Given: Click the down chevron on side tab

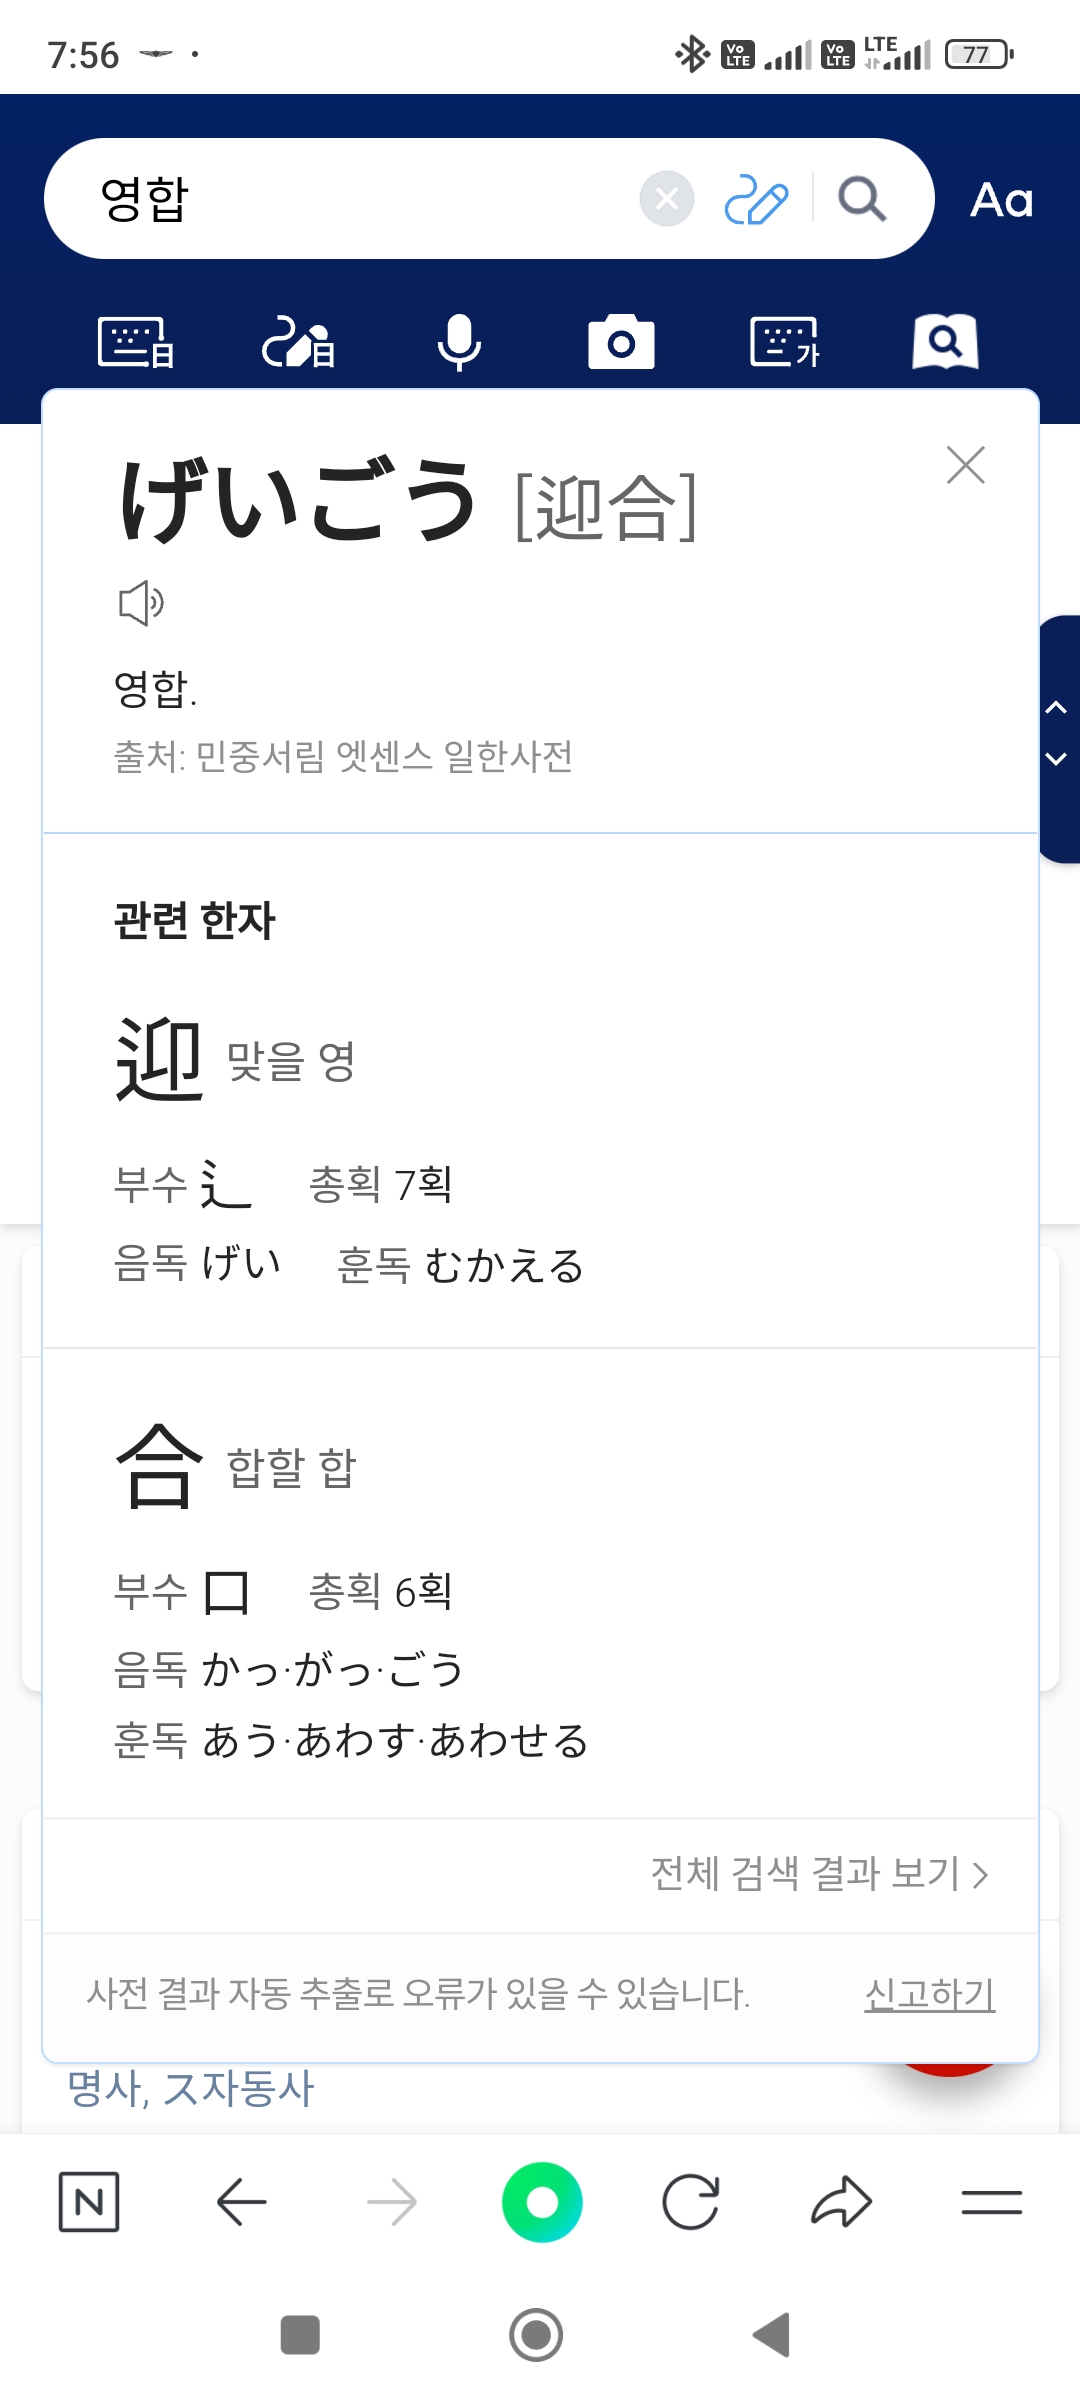Looking at the screenshot, I should [x=1056, y=759].
